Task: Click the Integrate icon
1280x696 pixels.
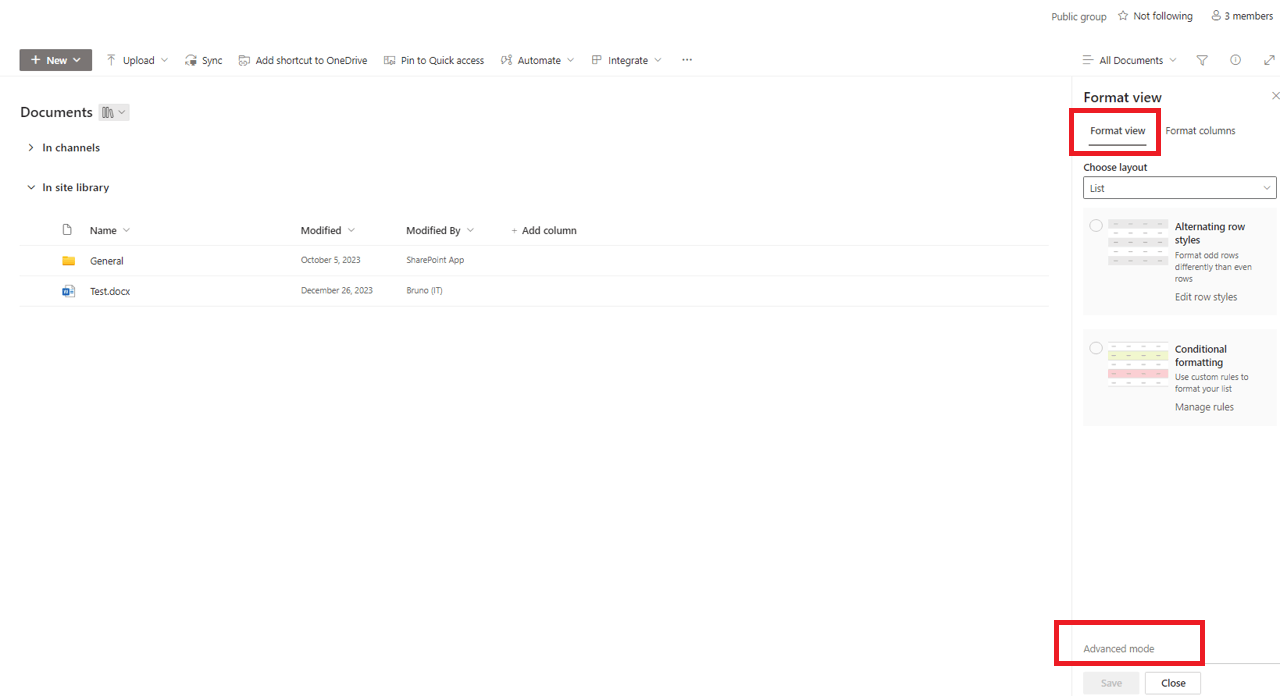Action: pyautogui.click(x=597, y=60)
